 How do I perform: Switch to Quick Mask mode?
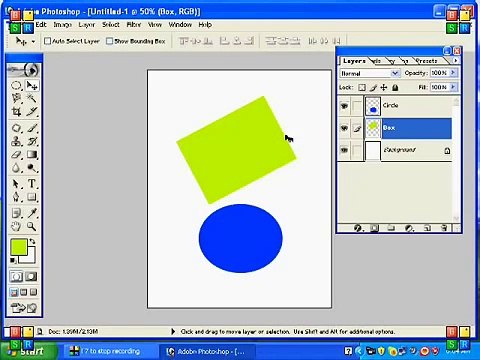(31, 276)
